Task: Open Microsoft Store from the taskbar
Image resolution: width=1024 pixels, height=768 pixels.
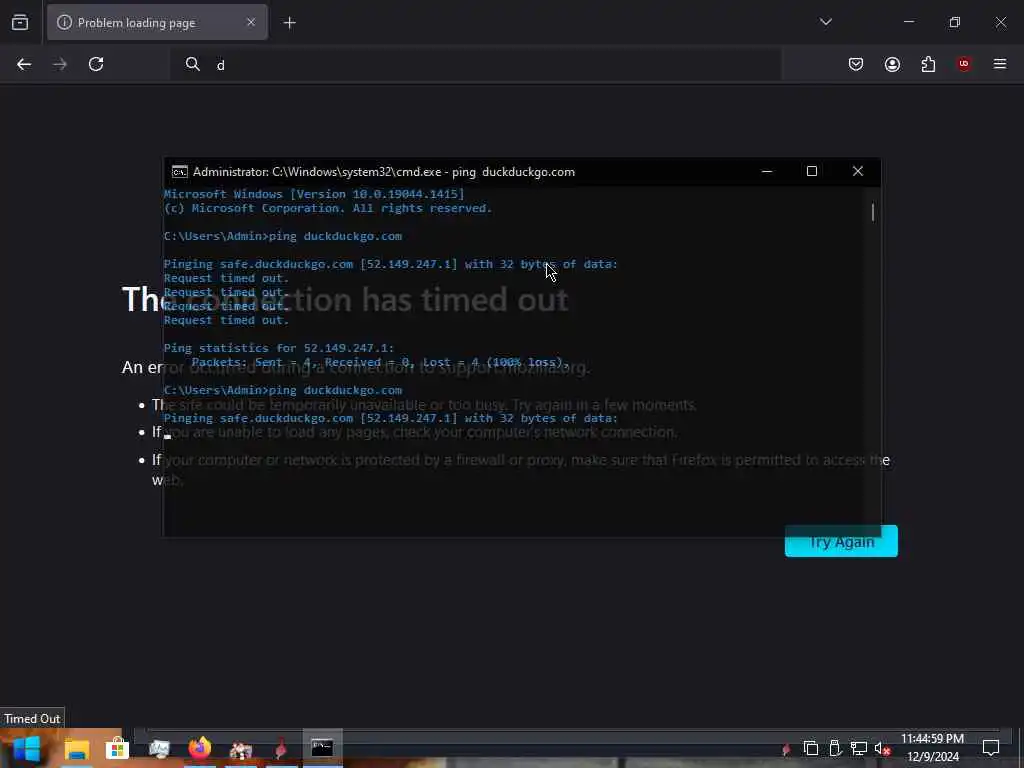Action: pyautogui.click(x=118, y=748)
